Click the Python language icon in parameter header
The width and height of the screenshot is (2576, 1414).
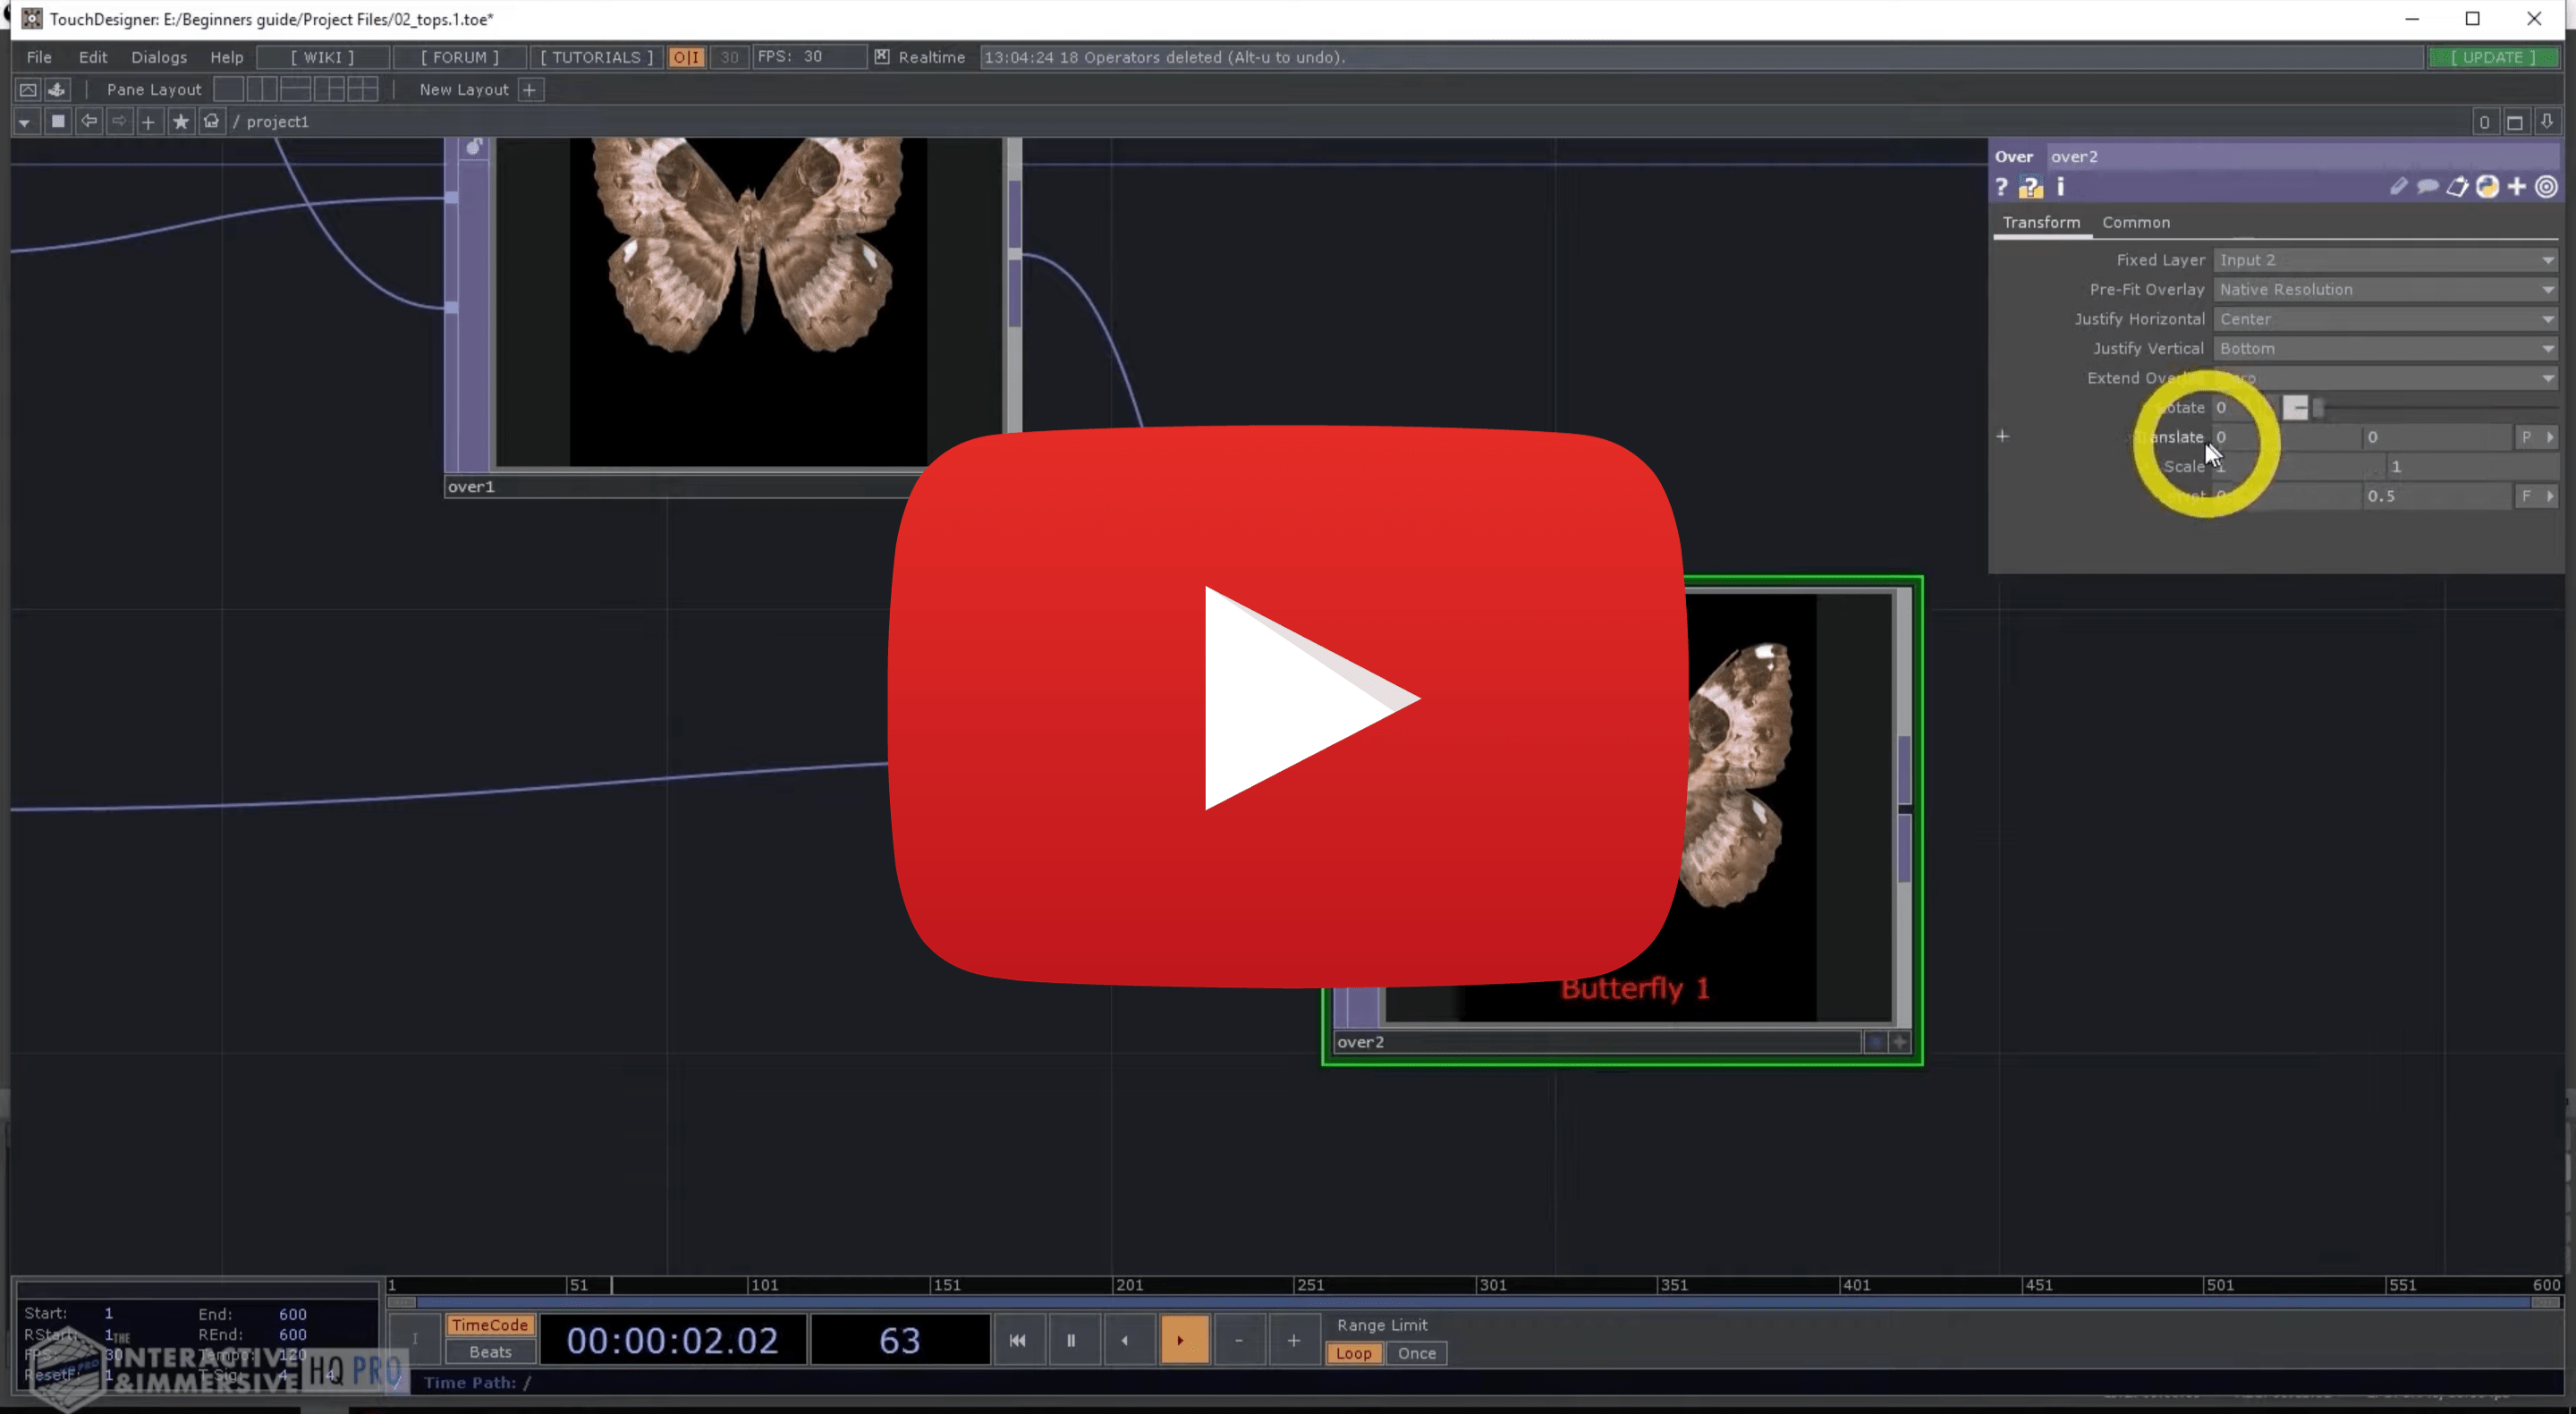point(2487,187)
